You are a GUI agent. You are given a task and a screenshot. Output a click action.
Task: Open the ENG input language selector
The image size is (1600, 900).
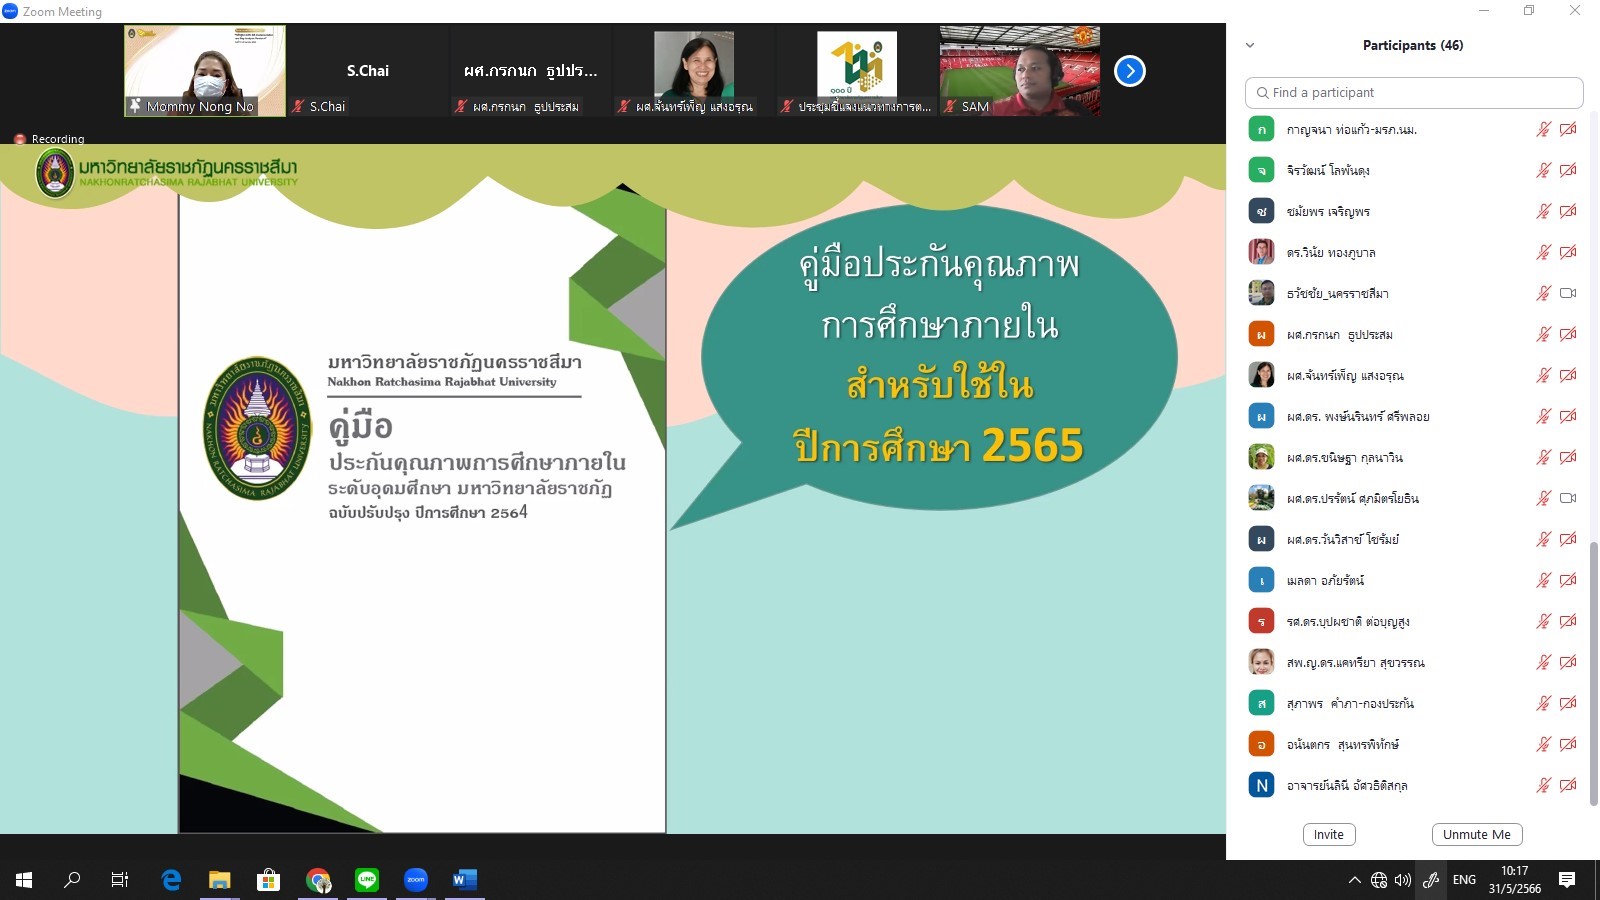(x=1464, y=880)
